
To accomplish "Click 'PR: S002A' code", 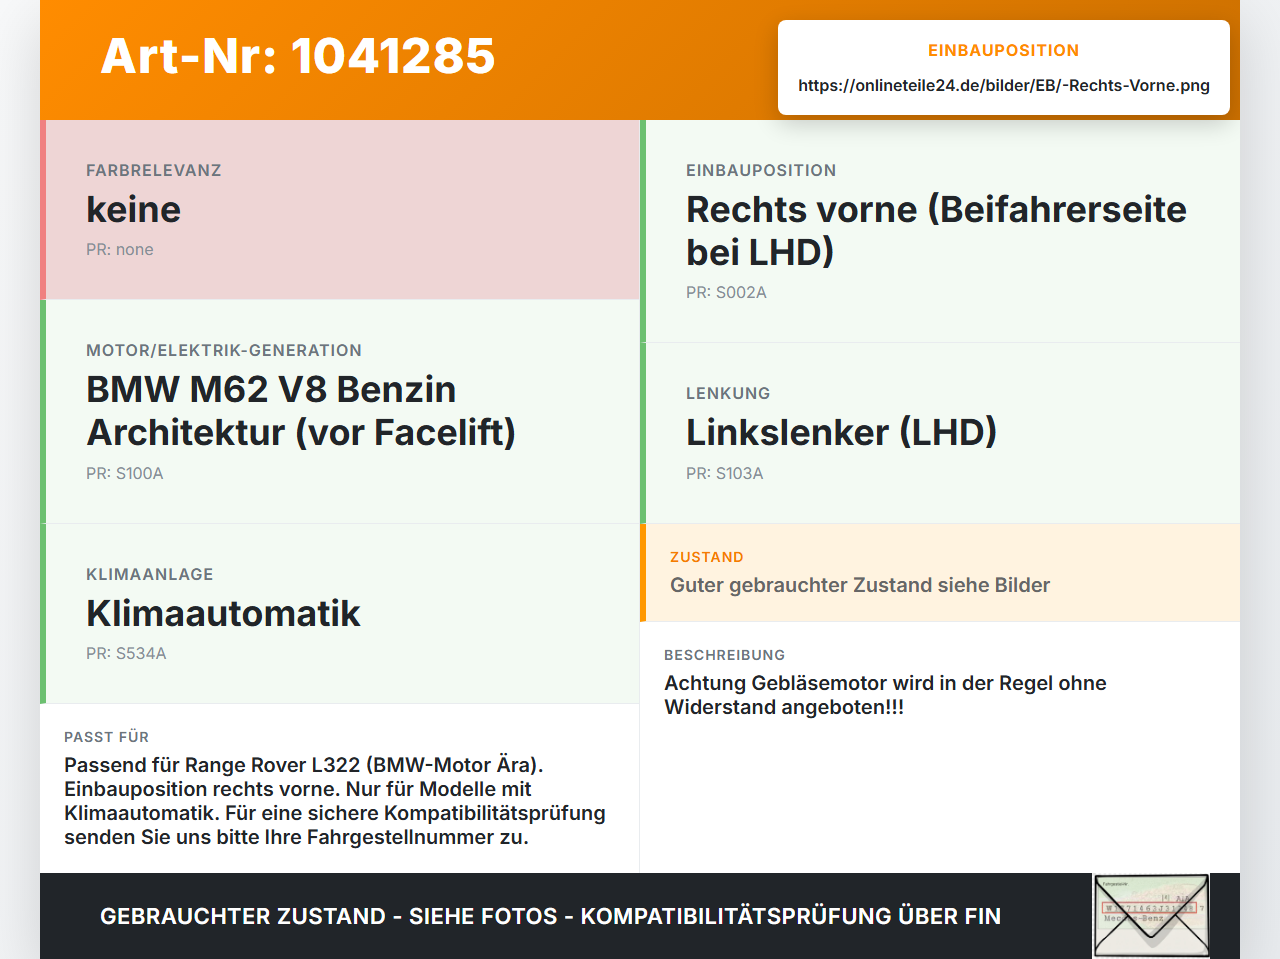I will 726,292.
